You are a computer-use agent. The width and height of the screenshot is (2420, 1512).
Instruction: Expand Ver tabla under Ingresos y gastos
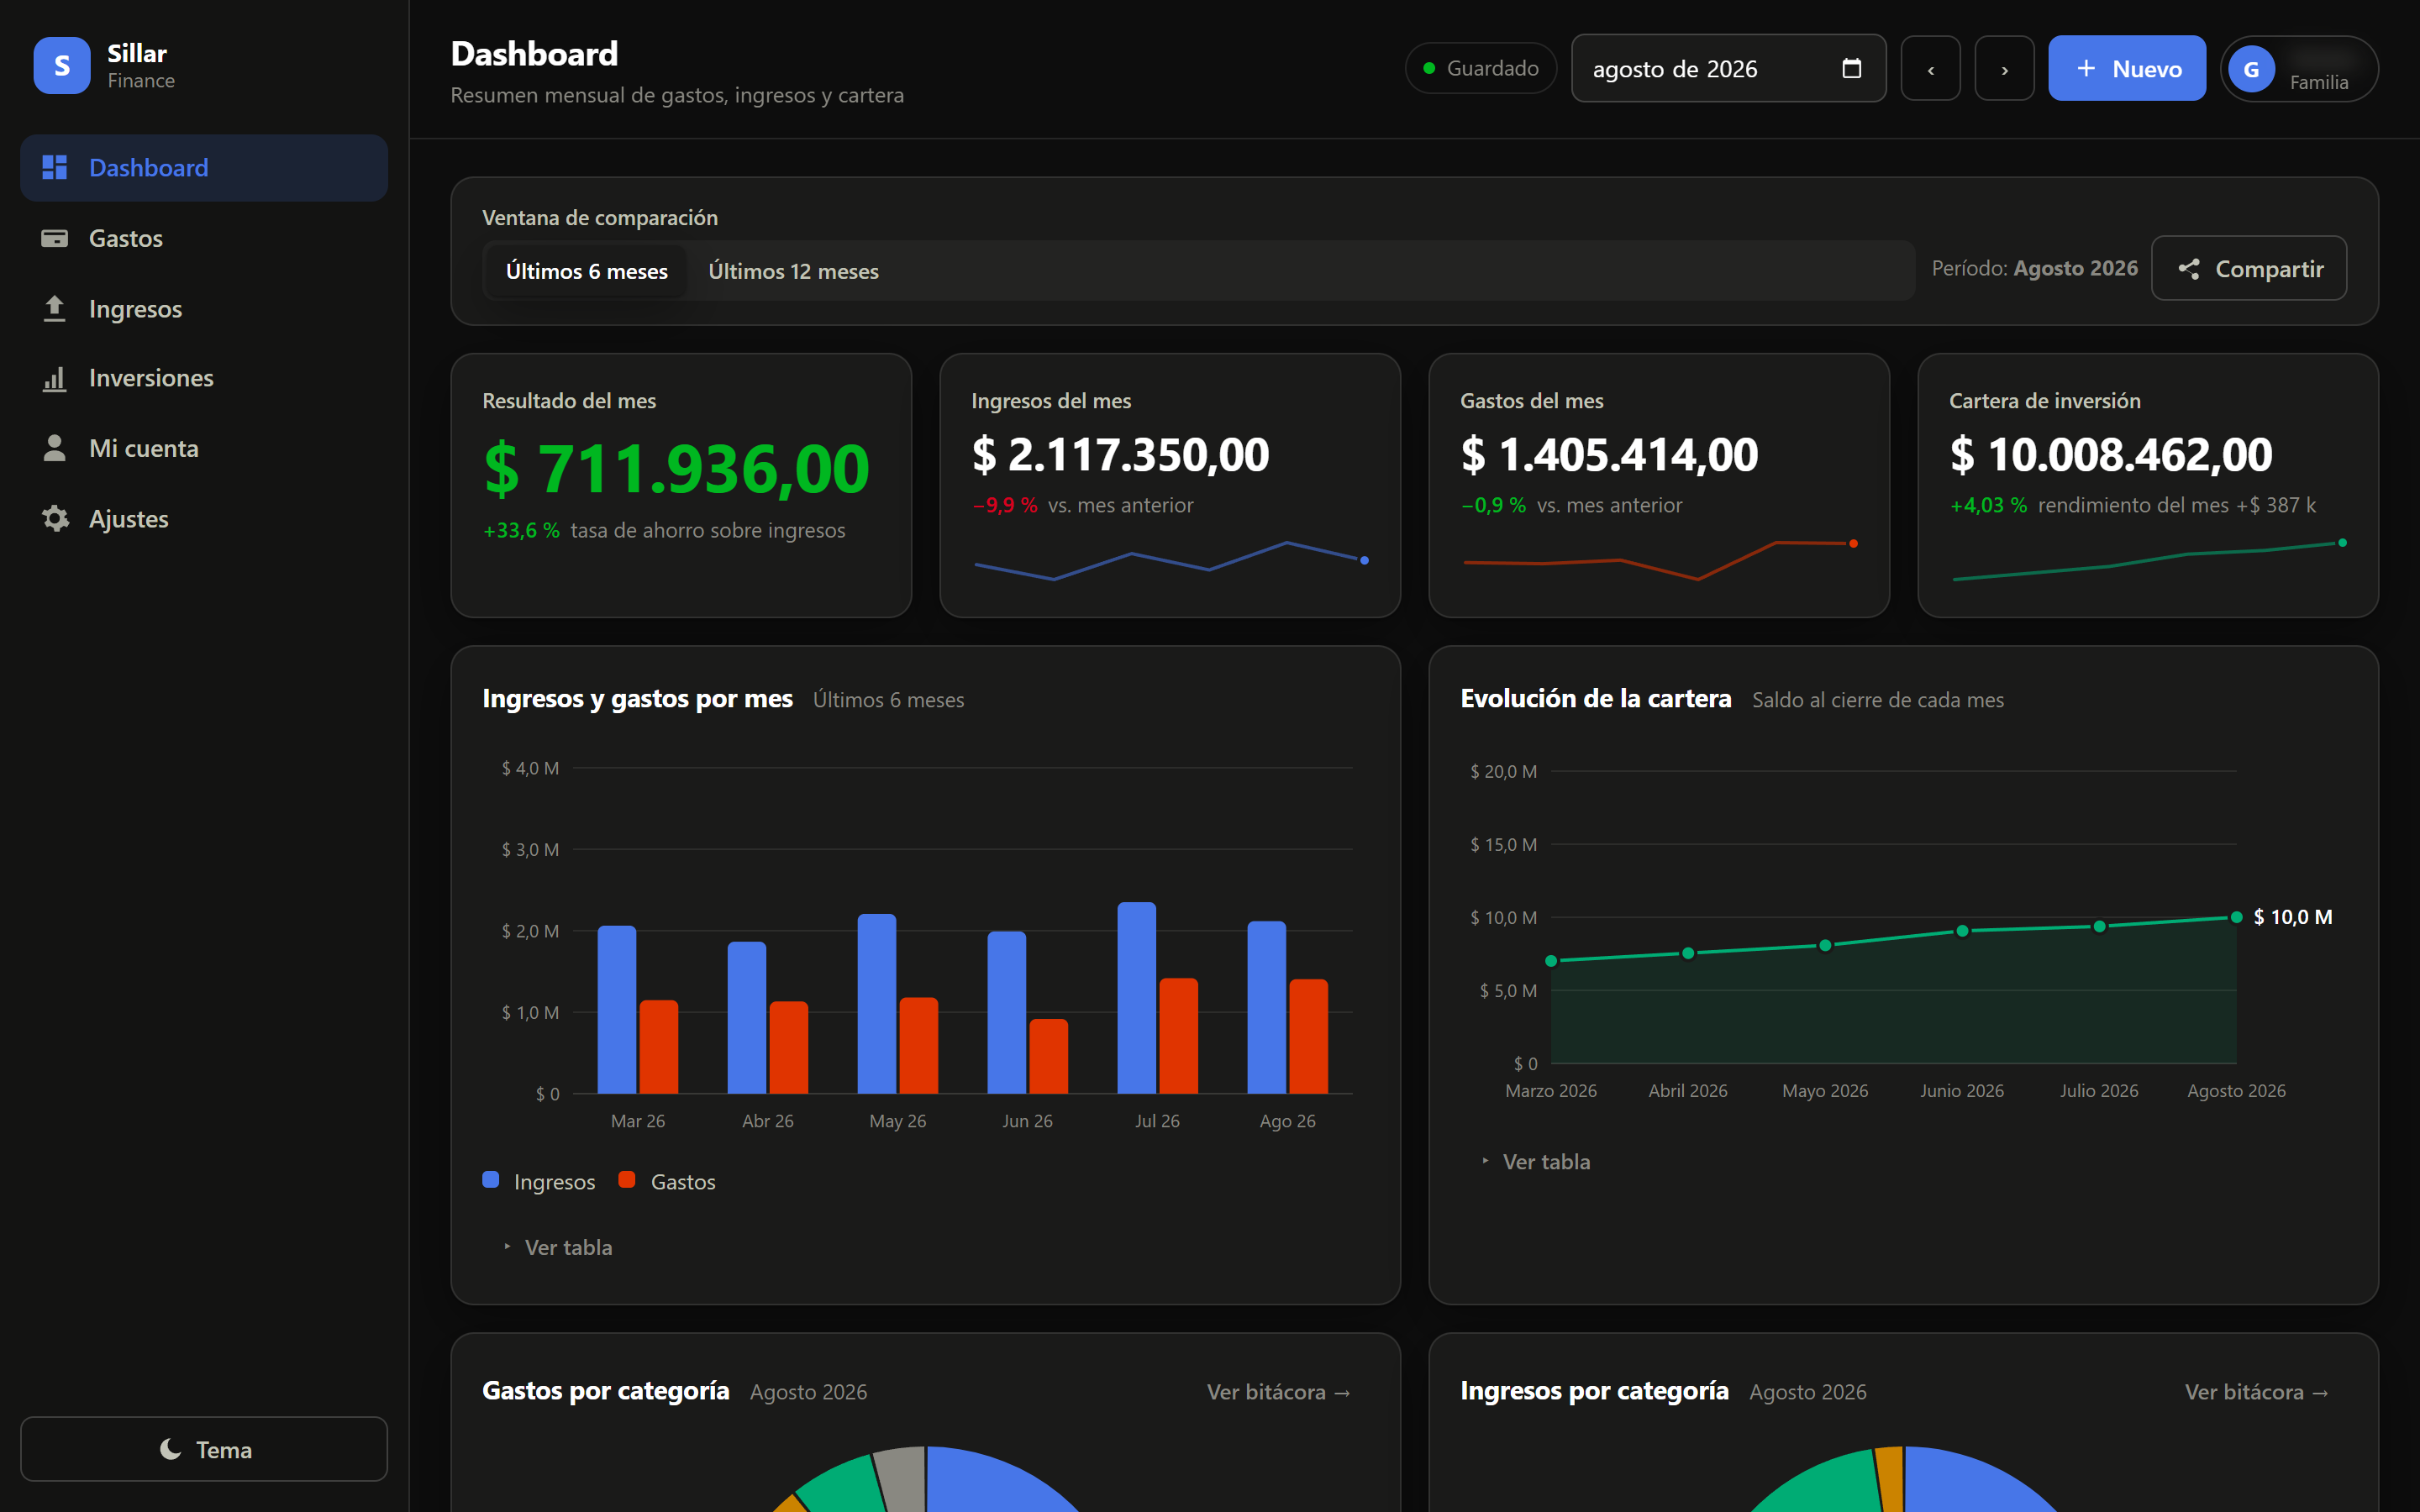pyautogui.click(x=558, y=1247)
